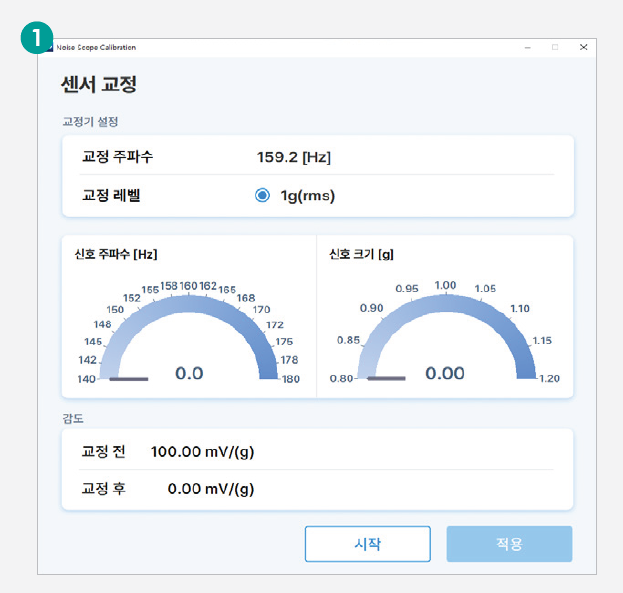Viewport: 623px width, 593px height.
Task: Minimize the Noise Scope Calibration window
Action: pos(528,47)
